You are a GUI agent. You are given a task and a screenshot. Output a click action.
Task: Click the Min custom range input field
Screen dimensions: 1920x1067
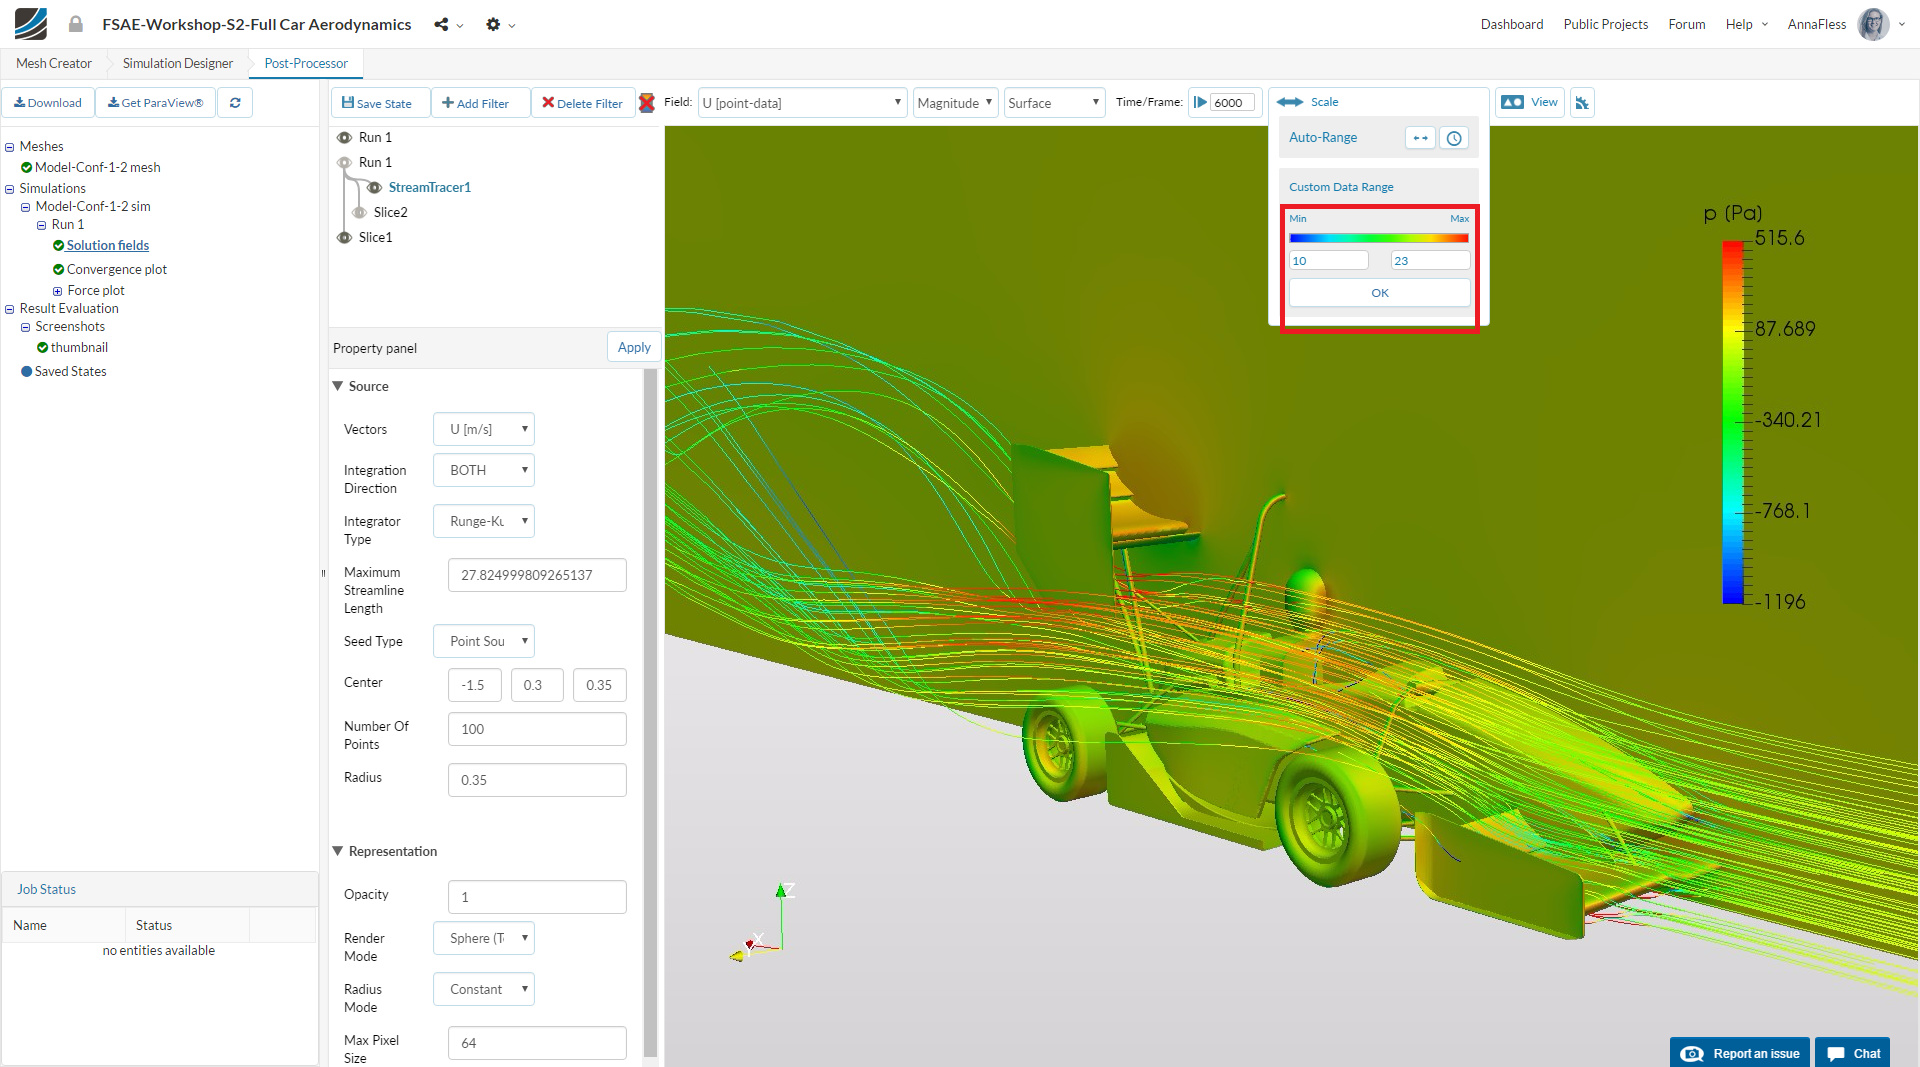pyautogui.click(x=1328, y=261)
